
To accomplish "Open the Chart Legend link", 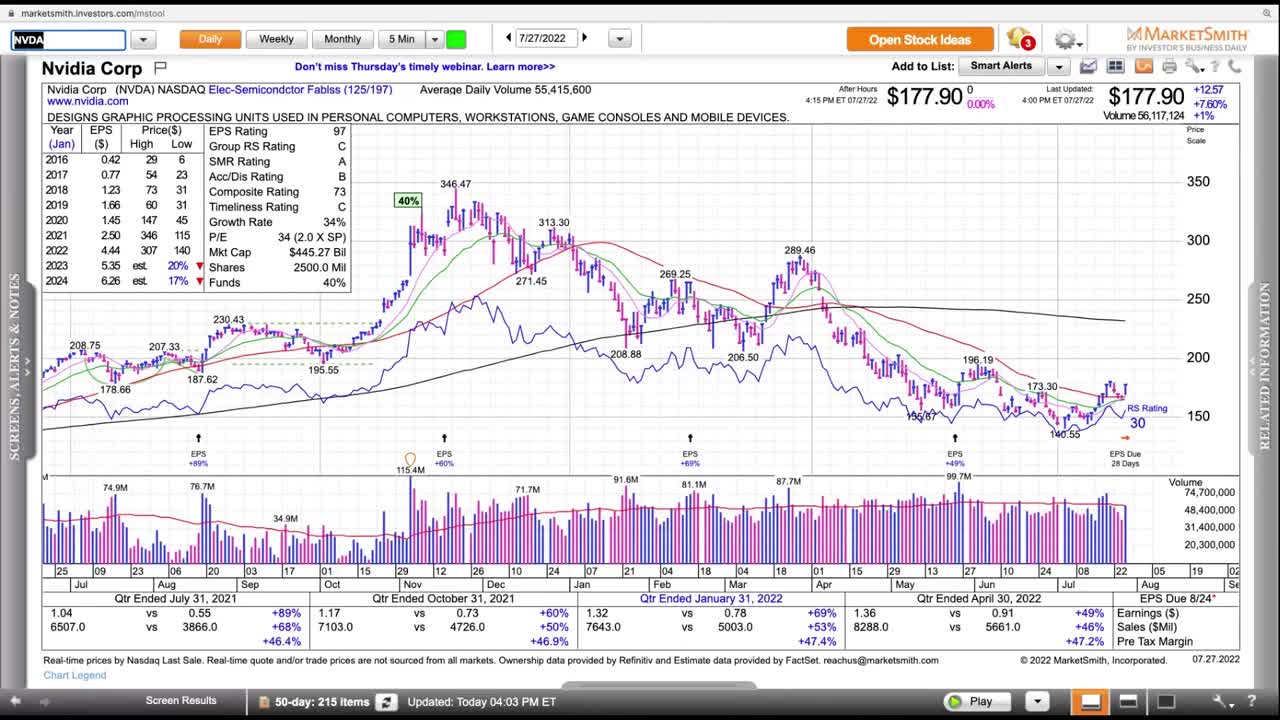I will [x=75, y=676].
